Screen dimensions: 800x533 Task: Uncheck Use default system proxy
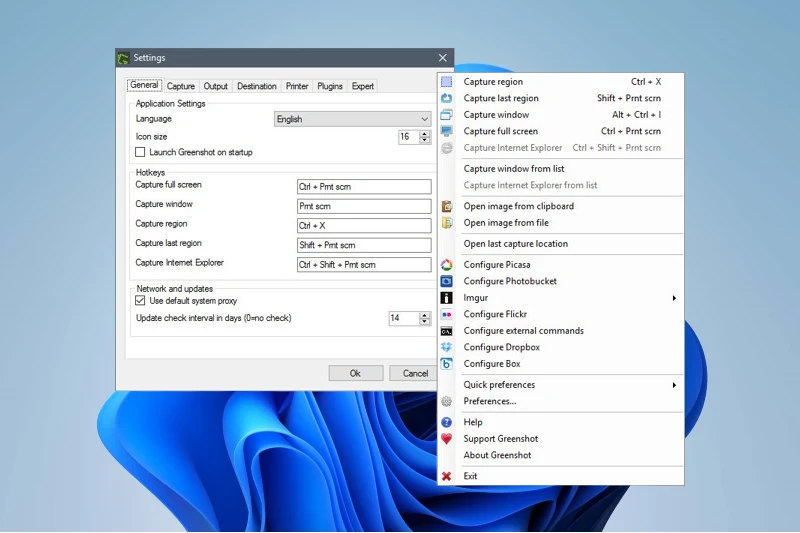(140, 300)
